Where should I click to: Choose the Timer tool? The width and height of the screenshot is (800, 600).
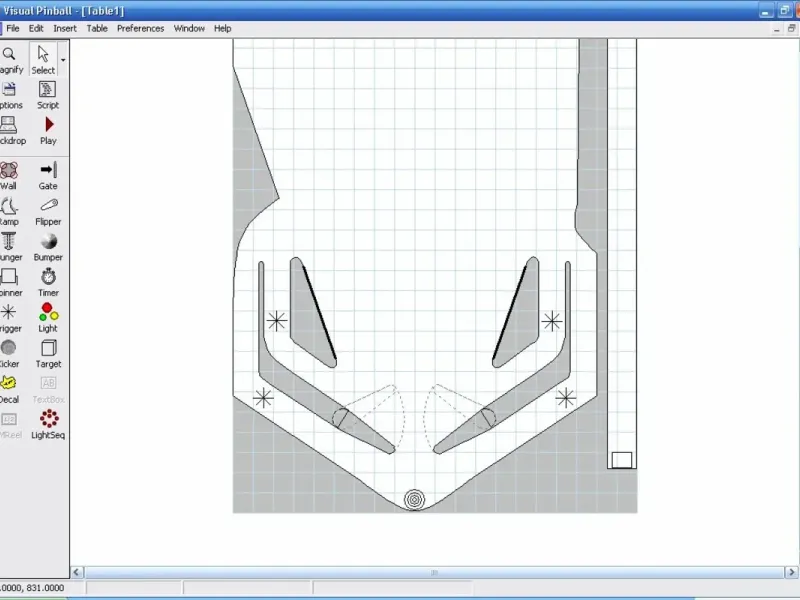(48, 283)
